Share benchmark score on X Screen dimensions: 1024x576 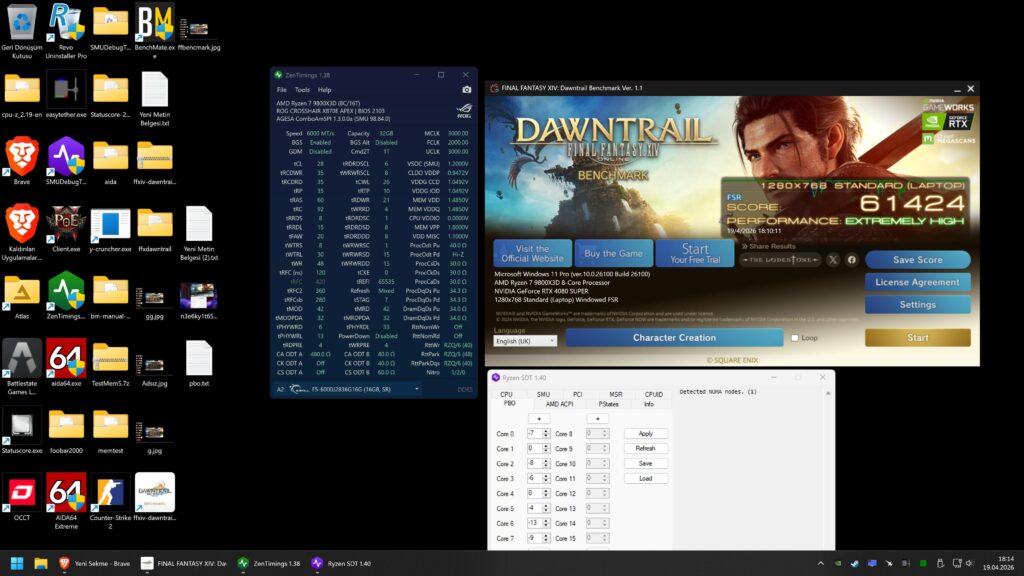(832, 260)
